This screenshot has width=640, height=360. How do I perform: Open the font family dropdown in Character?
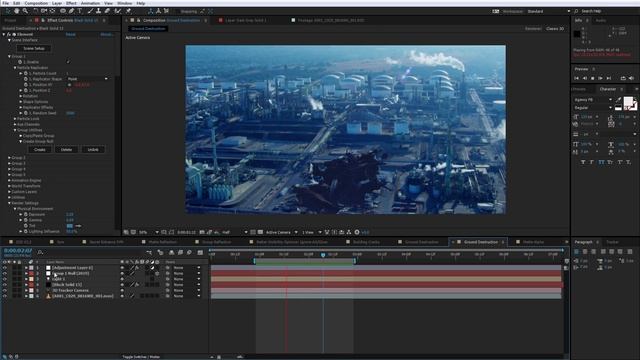tap(593, 100)
